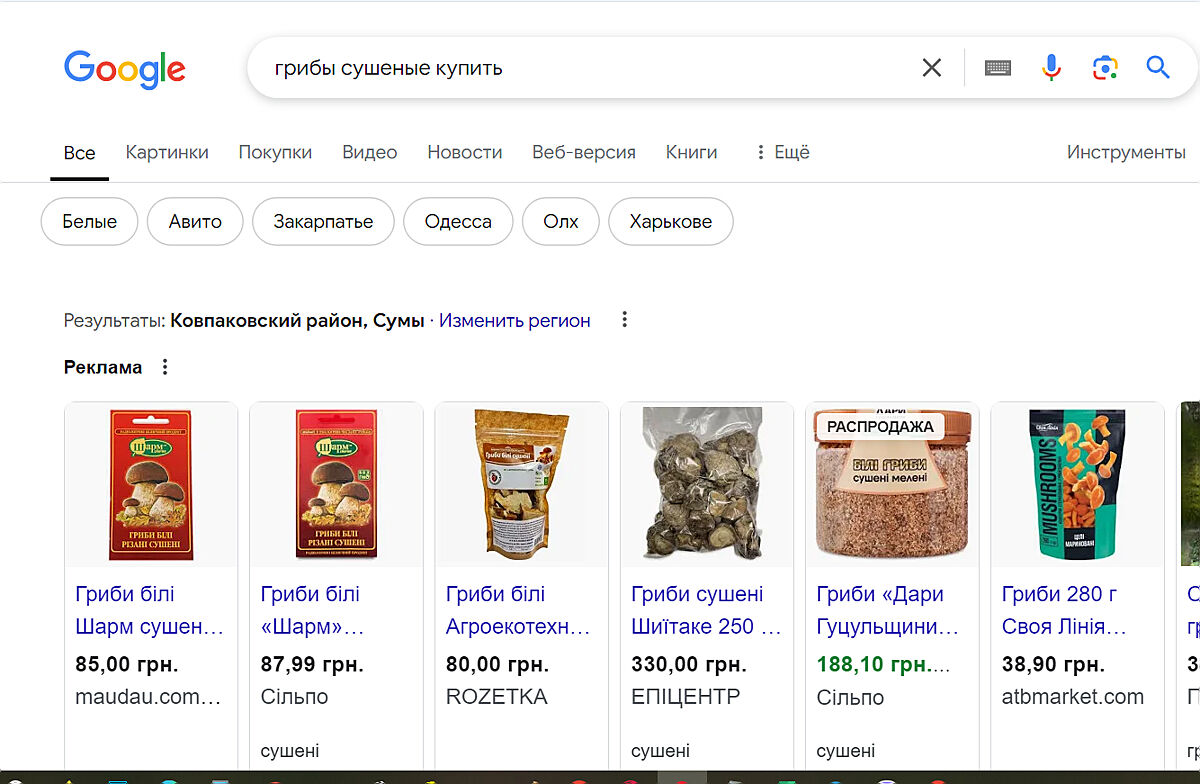This screenshot has height=784, width=1200.
Task: Click the Свoя Лінія mushrooms package image
Action: click(x=1077, y=483)
